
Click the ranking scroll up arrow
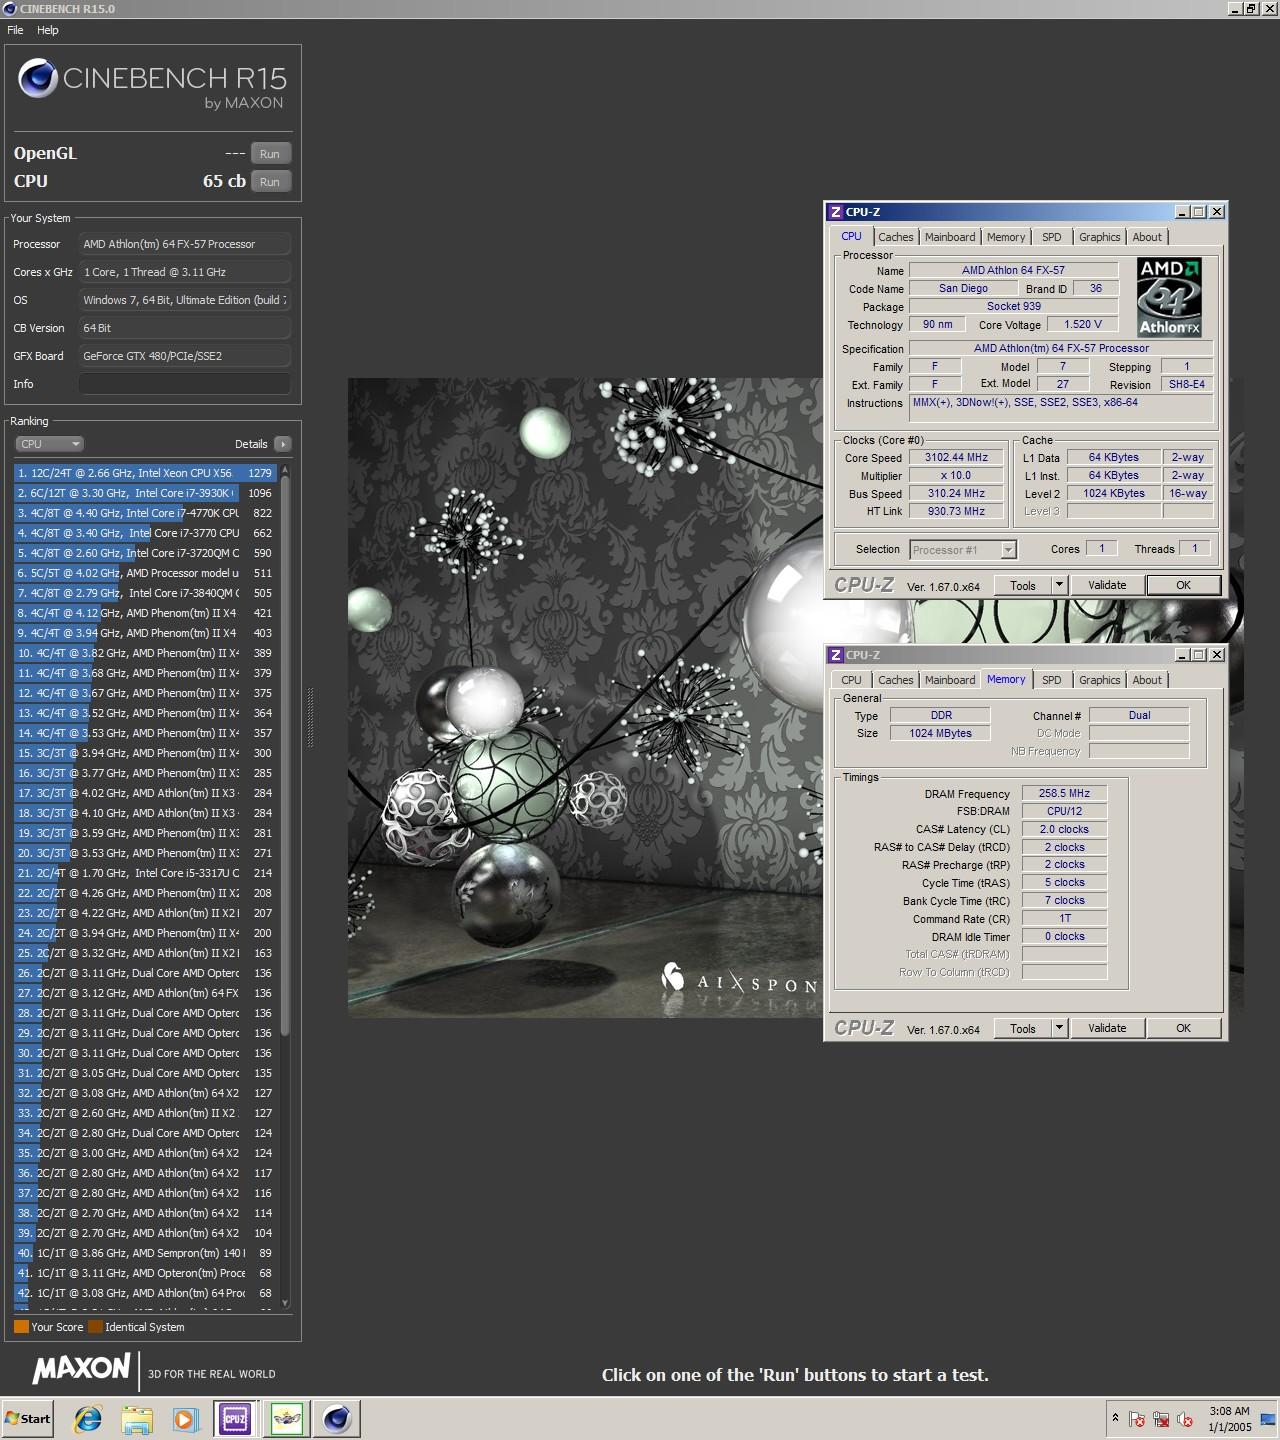[285, 470]
